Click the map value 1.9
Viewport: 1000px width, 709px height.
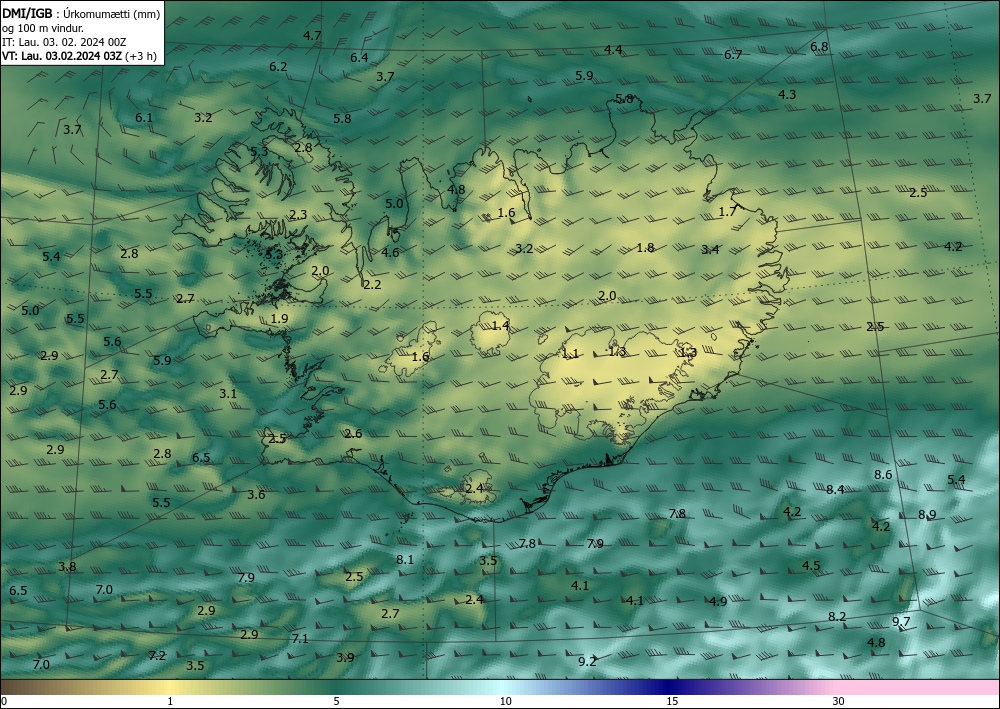279,318
